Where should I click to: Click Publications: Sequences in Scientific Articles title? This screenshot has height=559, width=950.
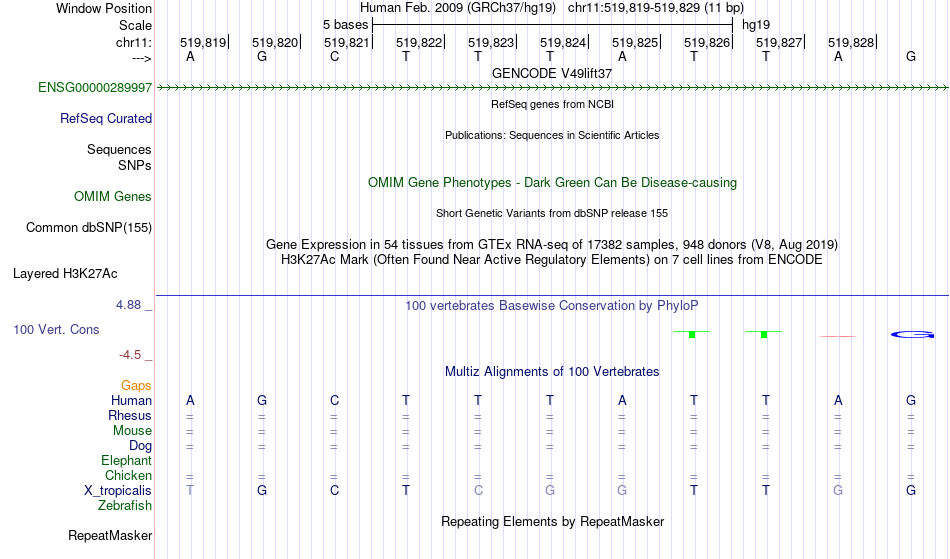tap(552, 135)
